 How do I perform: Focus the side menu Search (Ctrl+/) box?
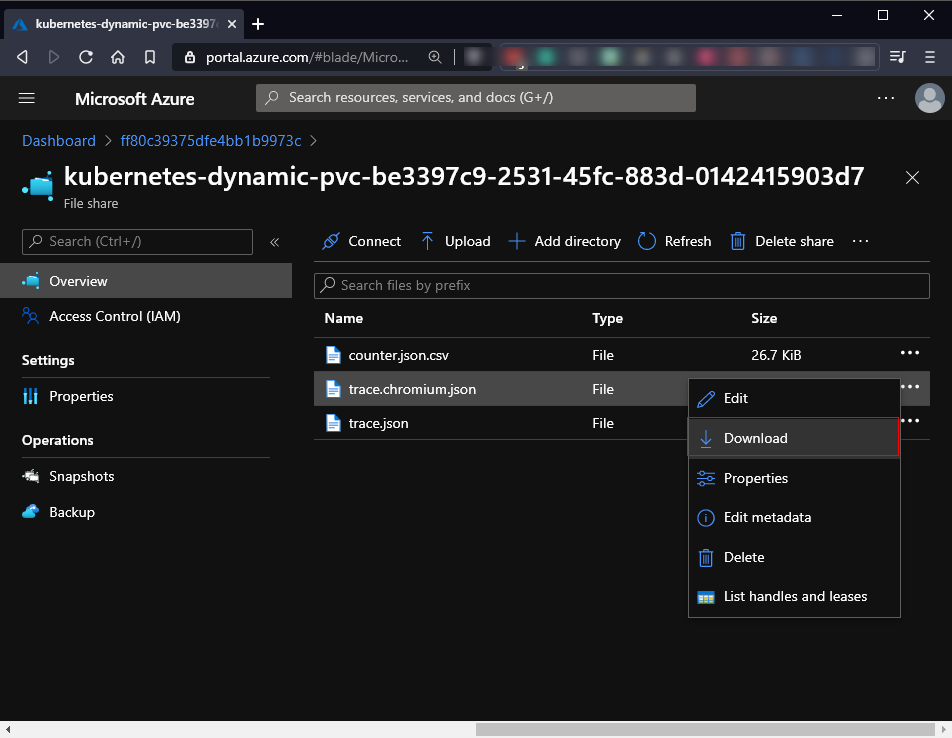(x=137, y=242)
